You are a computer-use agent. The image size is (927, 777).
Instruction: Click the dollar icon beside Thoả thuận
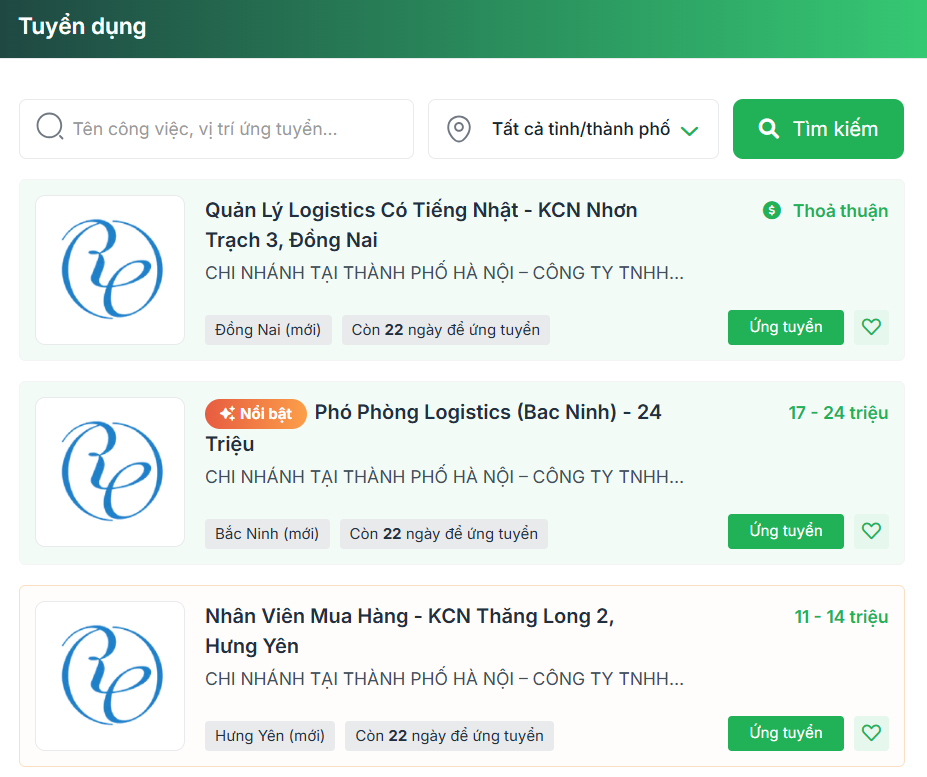(x=772, y=210)
